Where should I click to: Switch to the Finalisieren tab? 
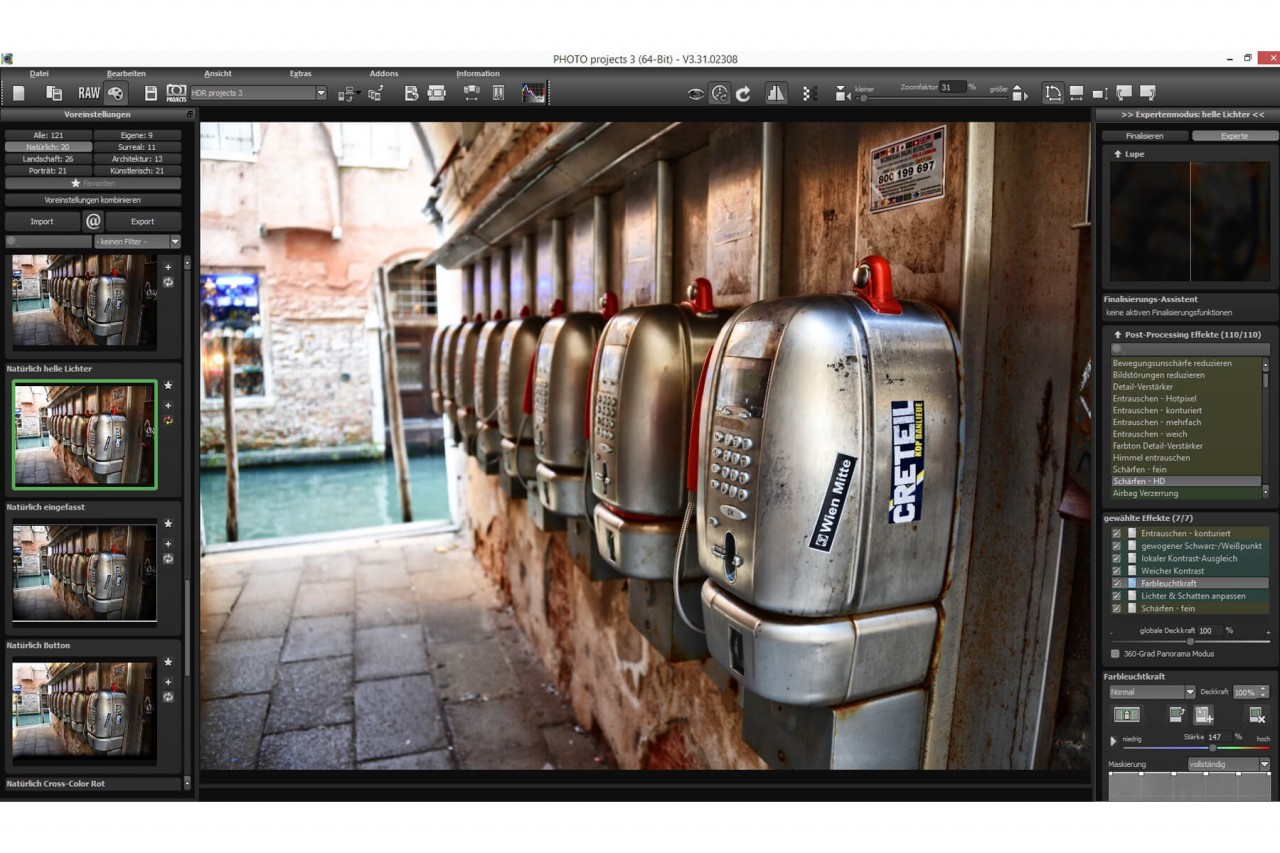1144,136
